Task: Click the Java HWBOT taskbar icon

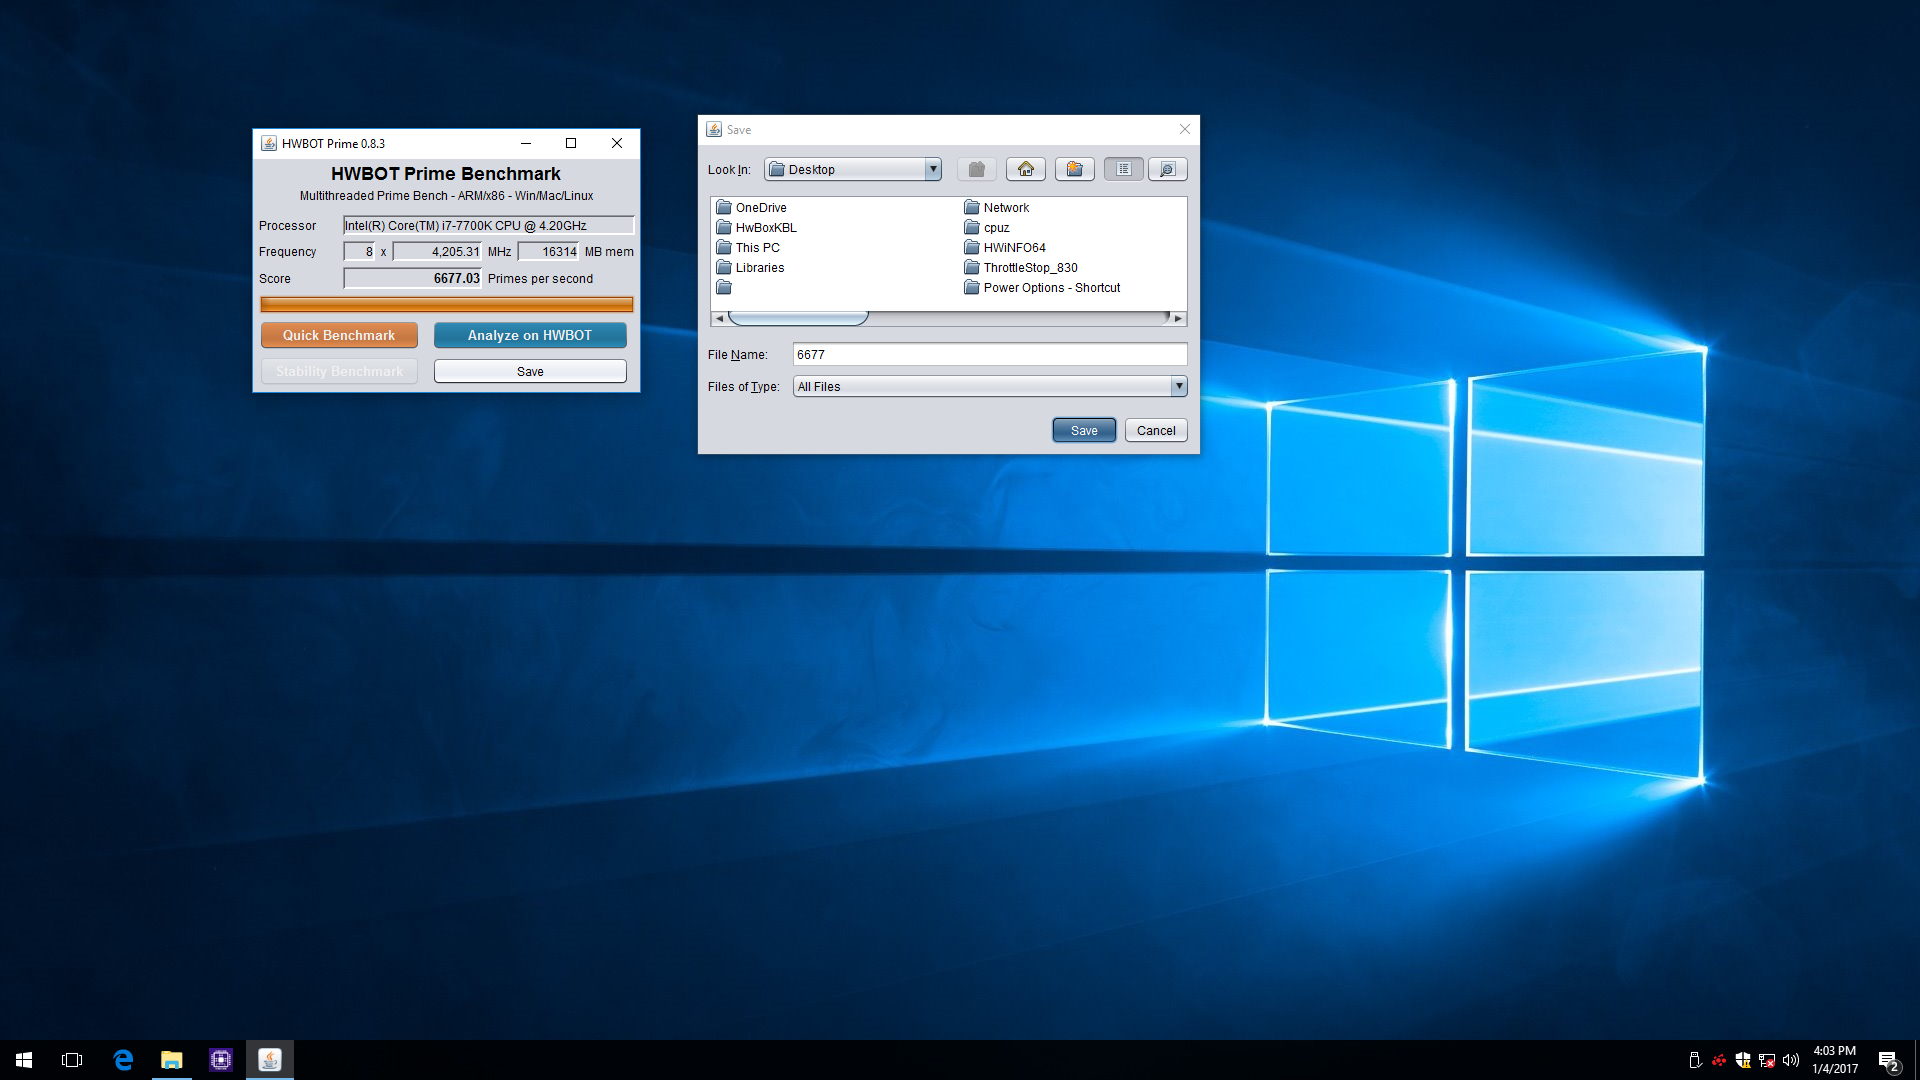Action: [270, 1060]
